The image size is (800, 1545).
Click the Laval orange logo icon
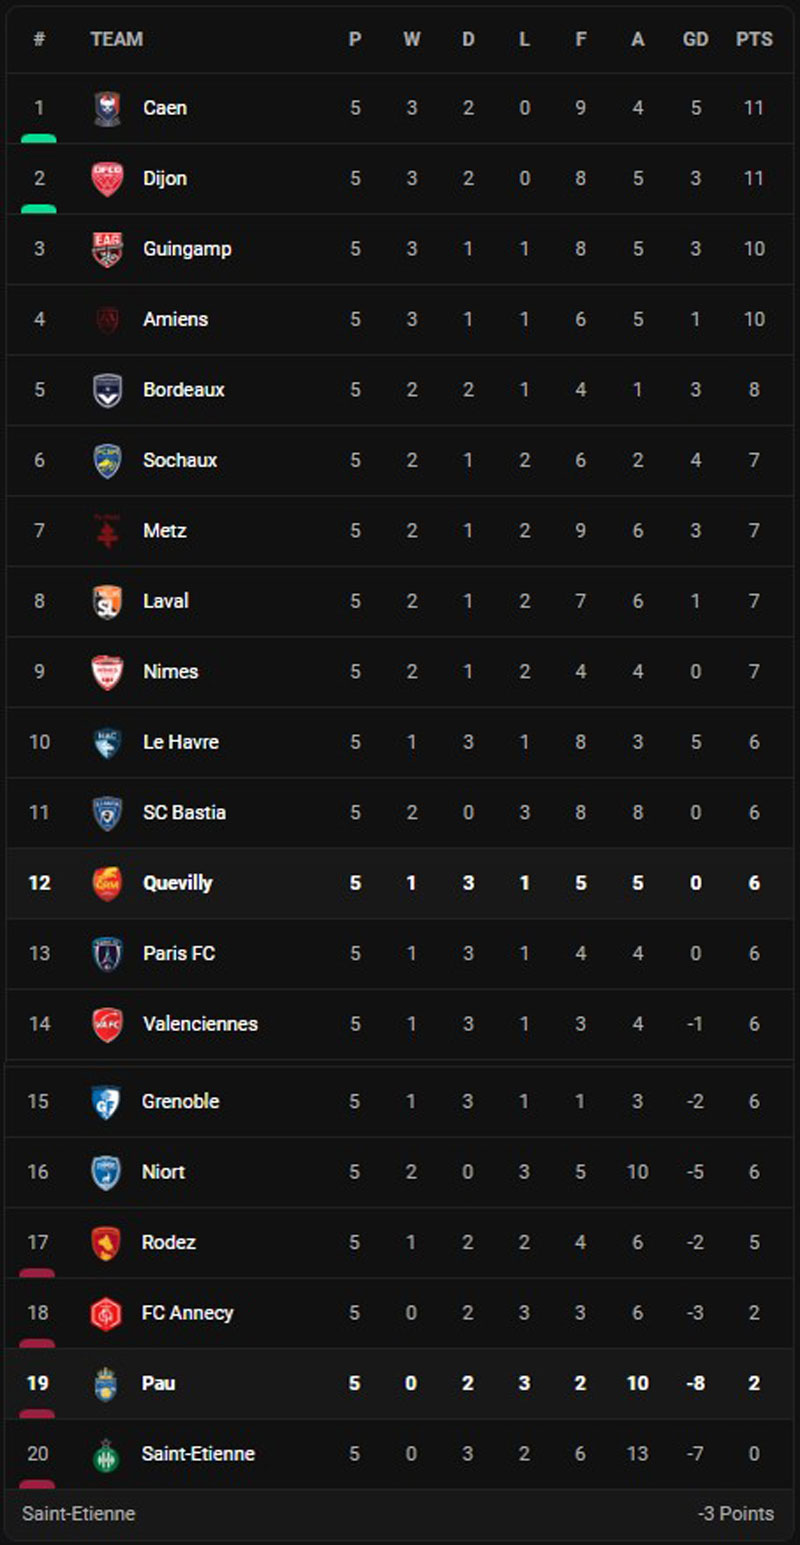[x=107, y=602]
